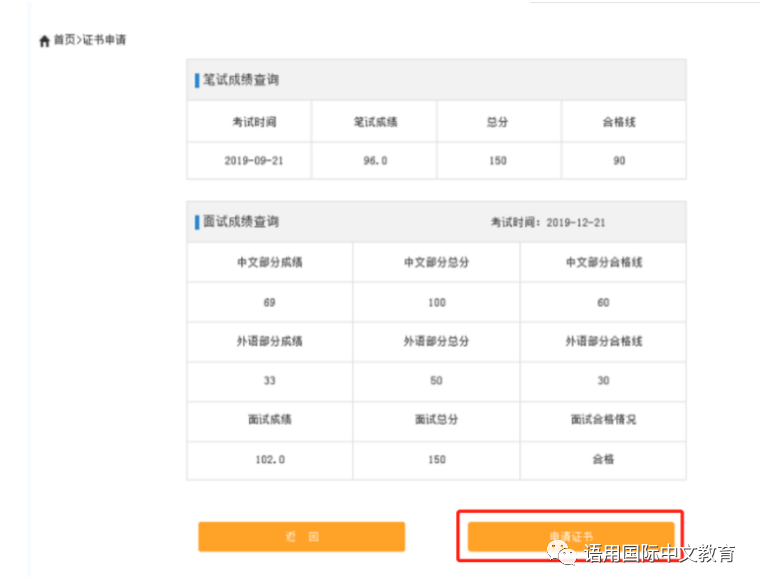Screen dimensions: 760x587
Task: Select the interview total cell 150
Action: click(x=437, y=460)
